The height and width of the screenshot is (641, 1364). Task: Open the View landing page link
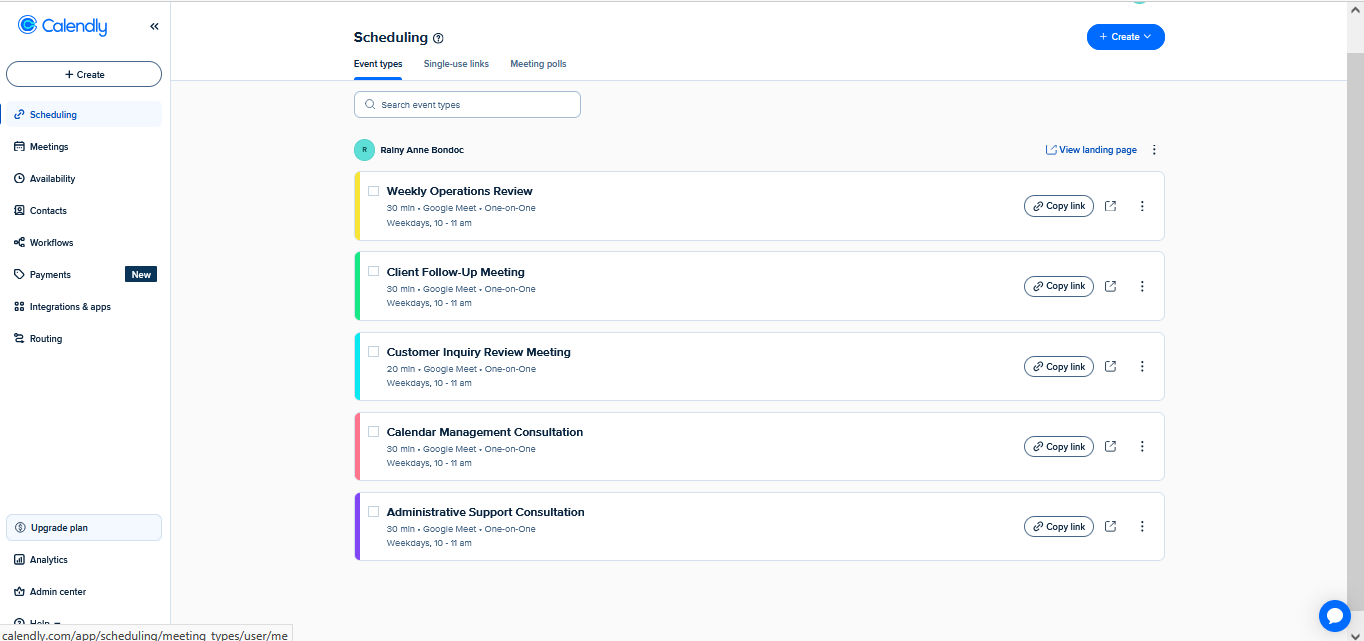1091,150
